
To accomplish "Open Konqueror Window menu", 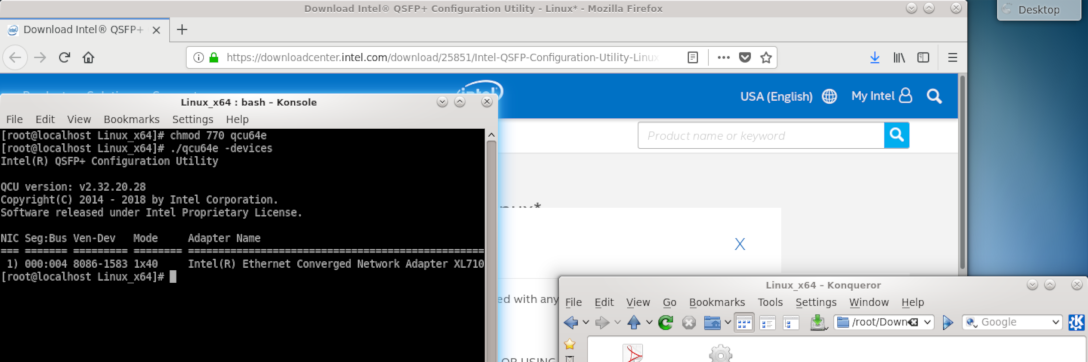I will click(869, 302).
